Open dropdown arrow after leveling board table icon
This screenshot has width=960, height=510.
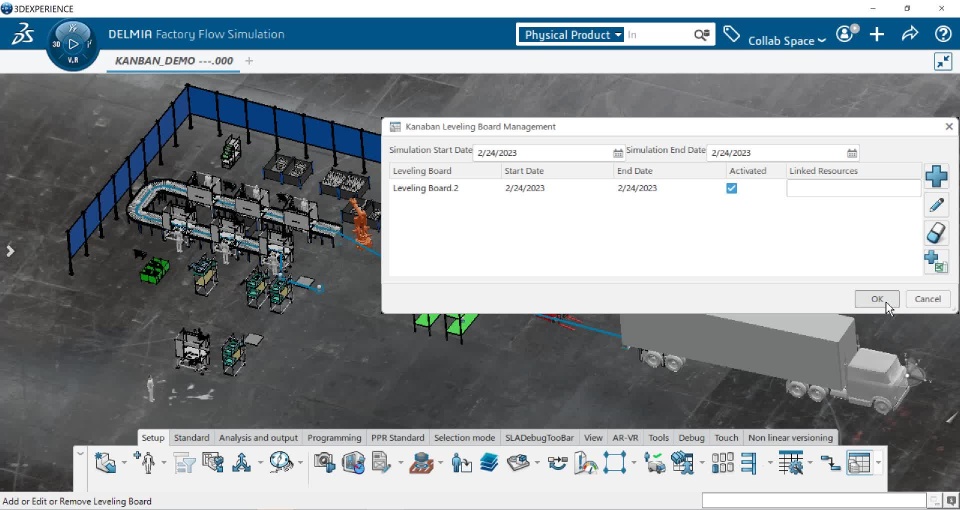click(x=879, y=462)
